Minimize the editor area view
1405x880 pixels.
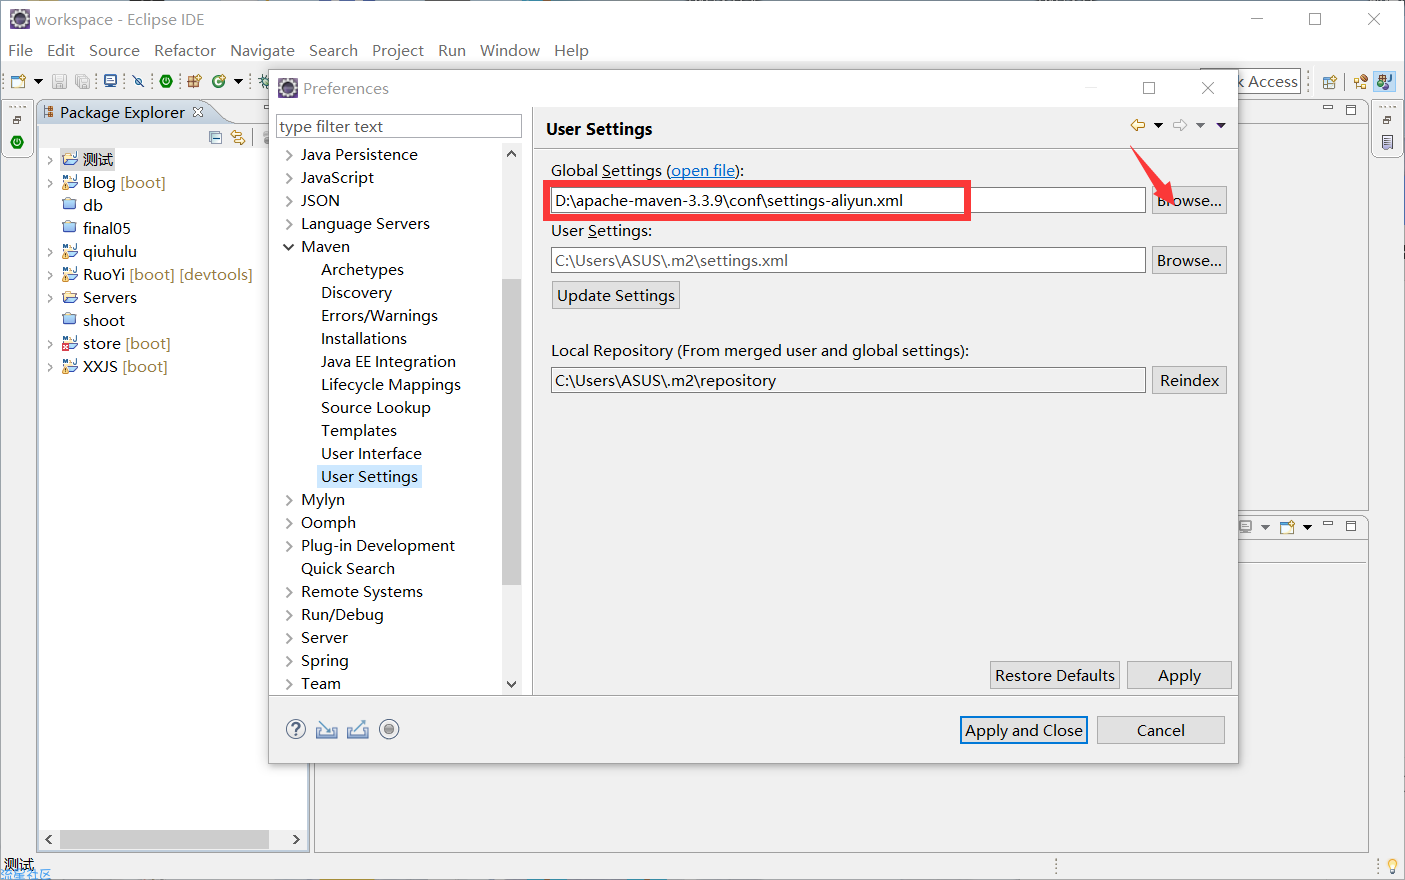point(1328,107)
